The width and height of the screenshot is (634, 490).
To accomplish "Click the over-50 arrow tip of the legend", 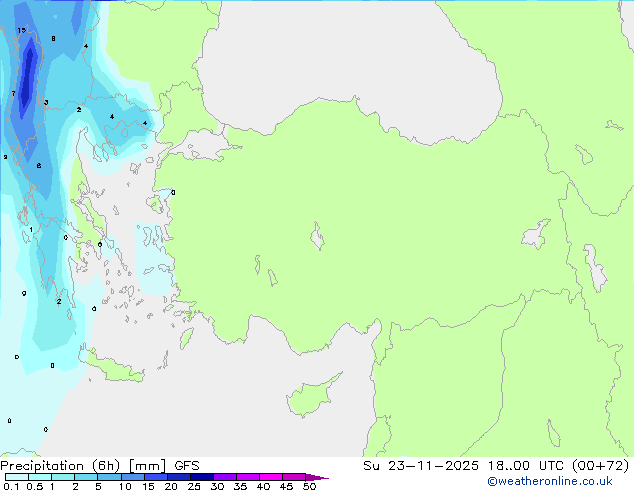I will tap(317, 478).
